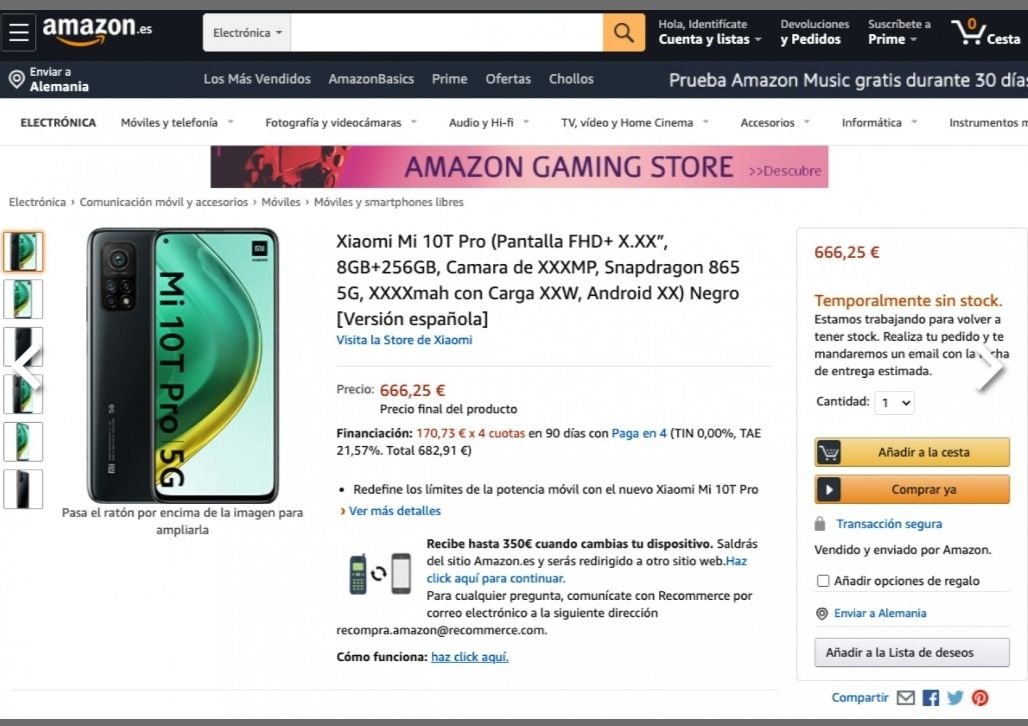The height and width of the screenshot is (726, 1028).
Task: Share product on Pinterest
Action: coord(980,698)
